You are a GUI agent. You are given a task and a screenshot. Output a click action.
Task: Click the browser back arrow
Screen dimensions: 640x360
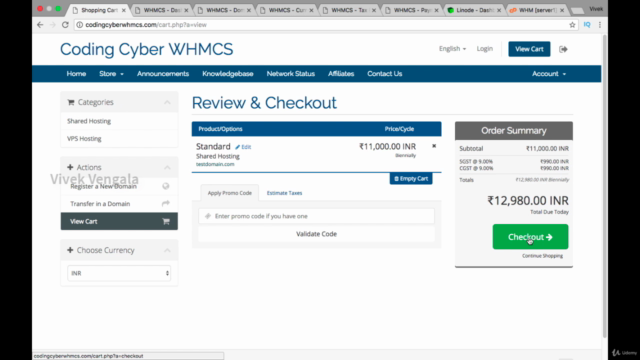pyautogui.click(x=40, y=24)
